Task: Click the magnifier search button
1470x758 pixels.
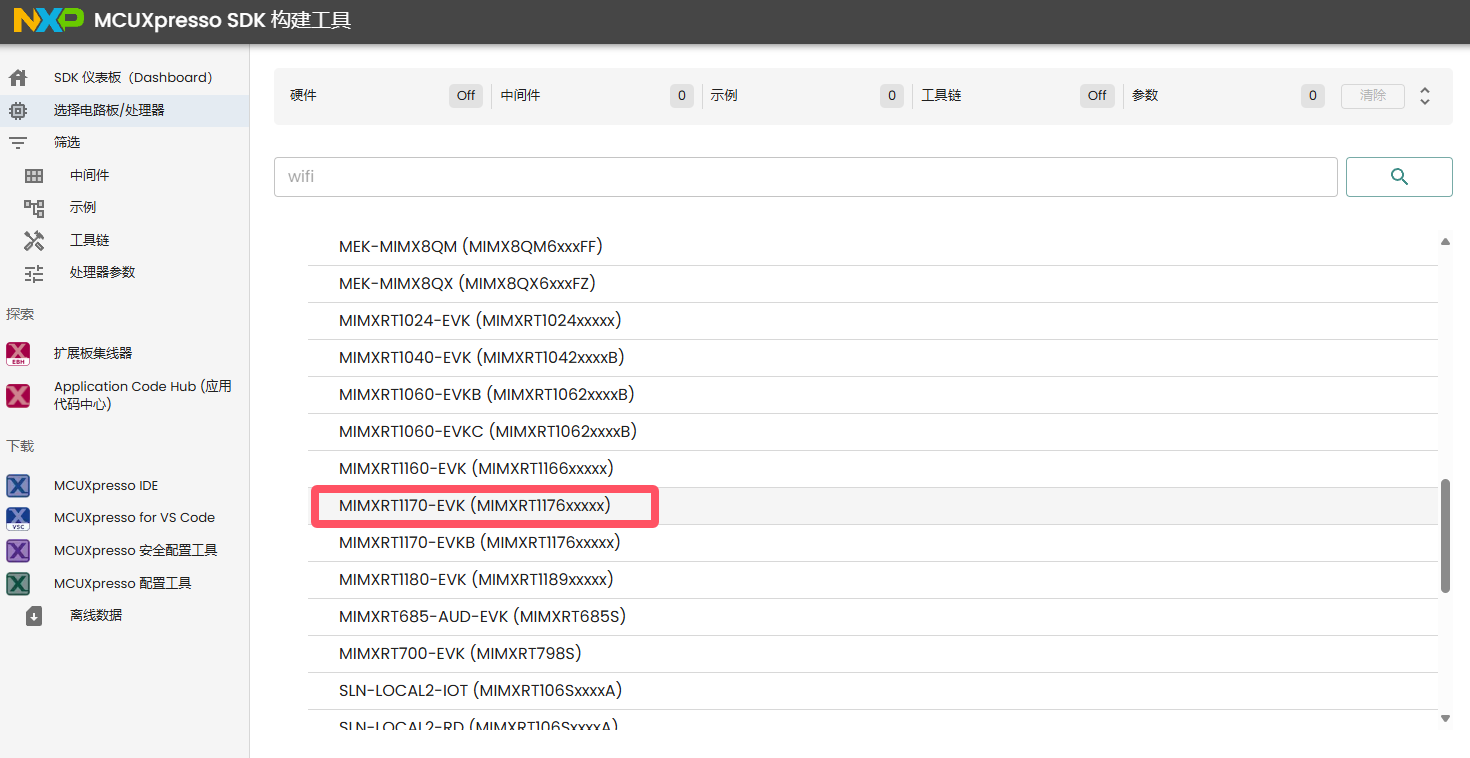Action: pos(1399,177)
